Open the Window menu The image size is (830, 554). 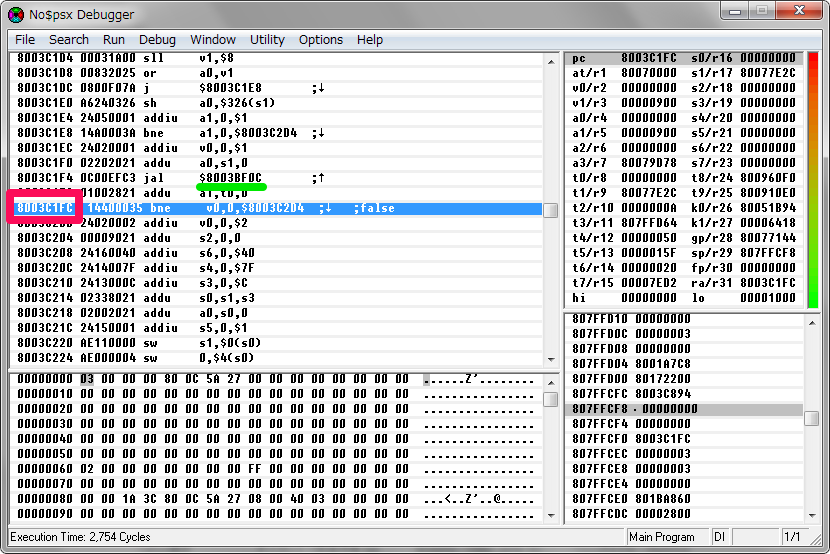pos(213,40)
